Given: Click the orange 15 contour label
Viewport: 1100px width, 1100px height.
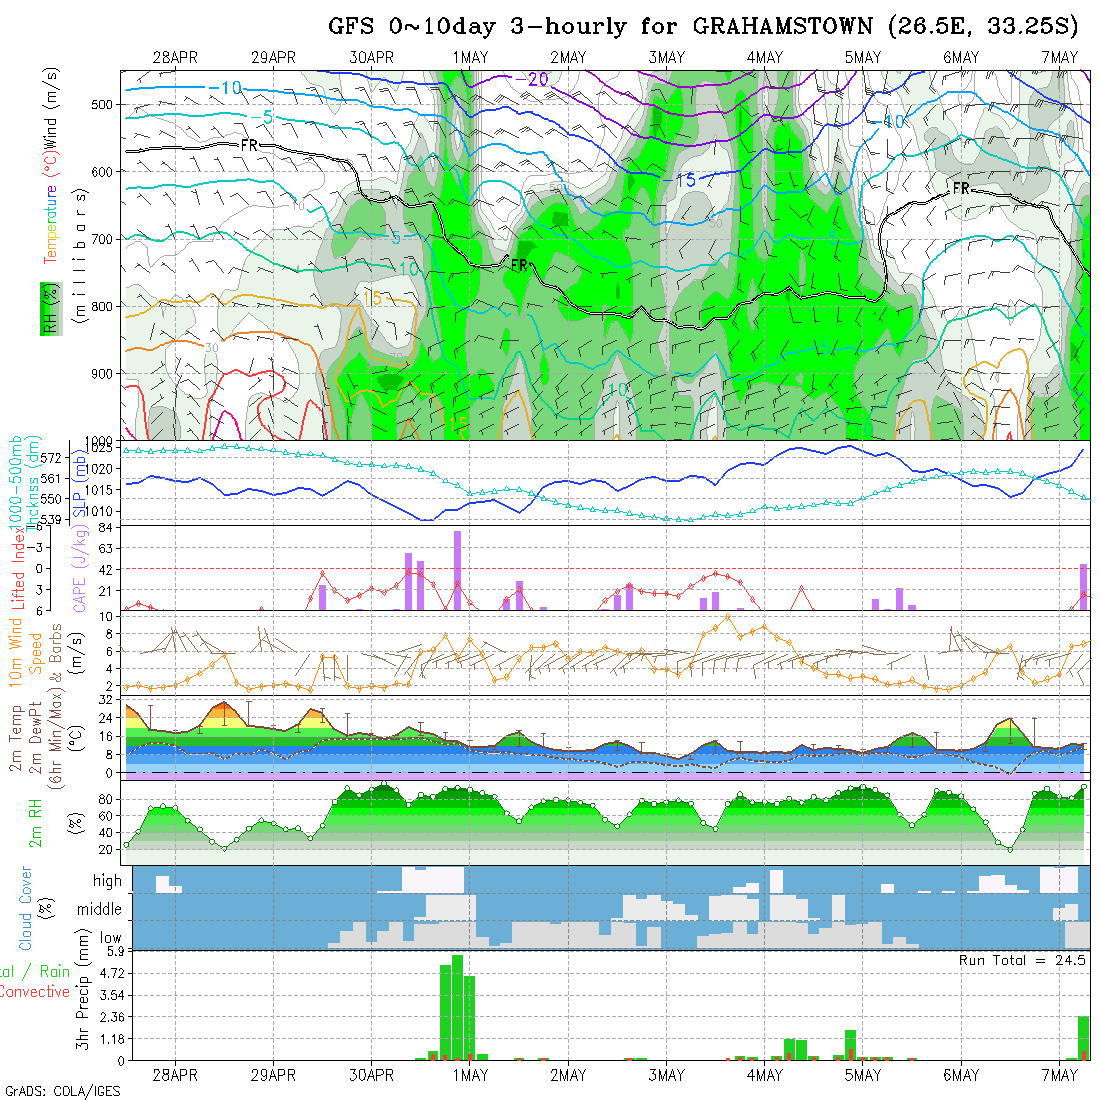Looking at the screenshot, I should pyautogui.click(x=373, y=298).
